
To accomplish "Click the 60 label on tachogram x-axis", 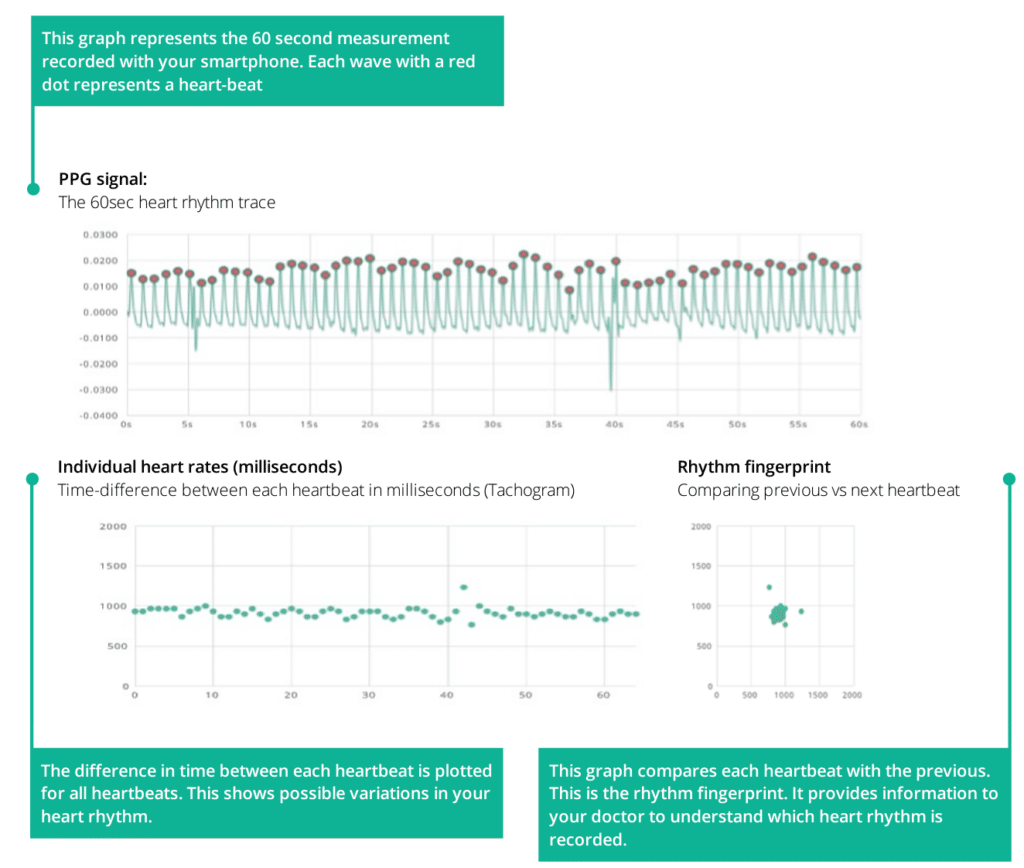I will tap(603, 695).
